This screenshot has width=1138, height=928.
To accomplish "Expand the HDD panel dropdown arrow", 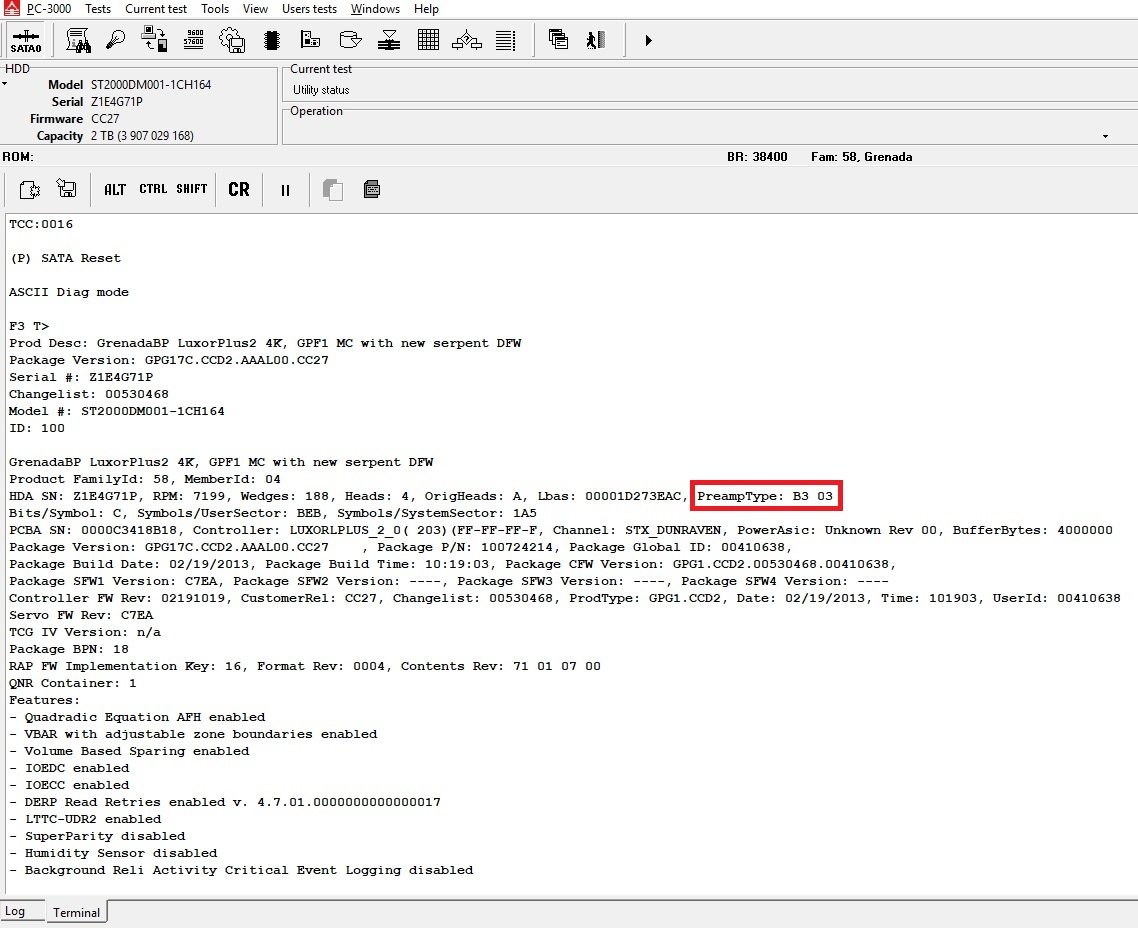I will 5,84.
